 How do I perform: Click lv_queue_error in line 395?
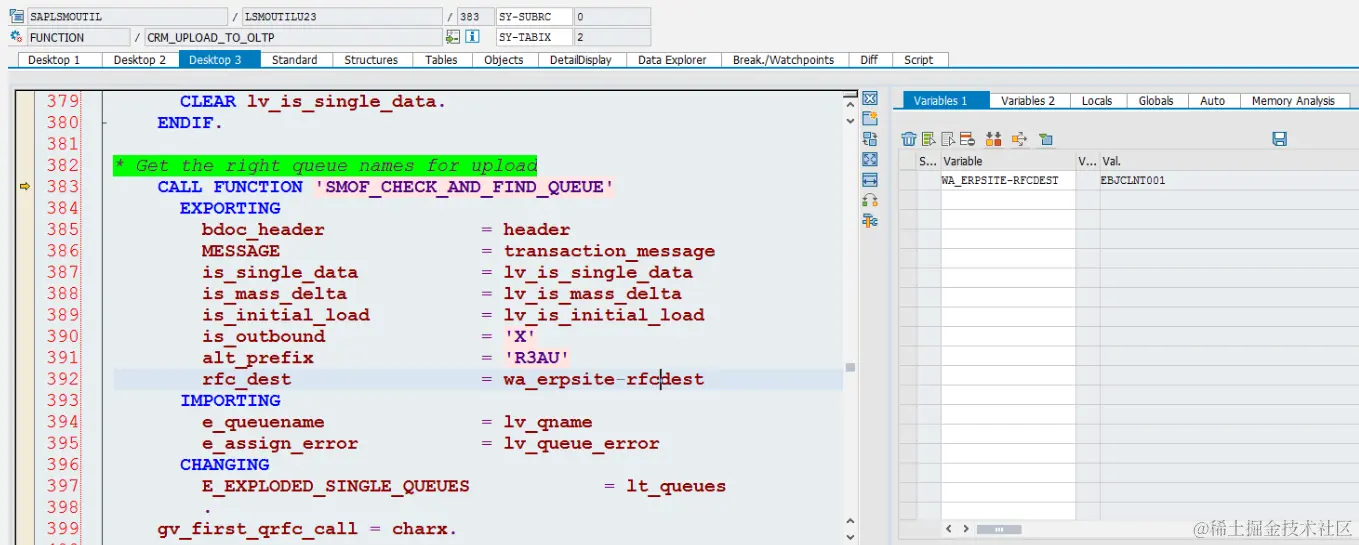point(581,443)
